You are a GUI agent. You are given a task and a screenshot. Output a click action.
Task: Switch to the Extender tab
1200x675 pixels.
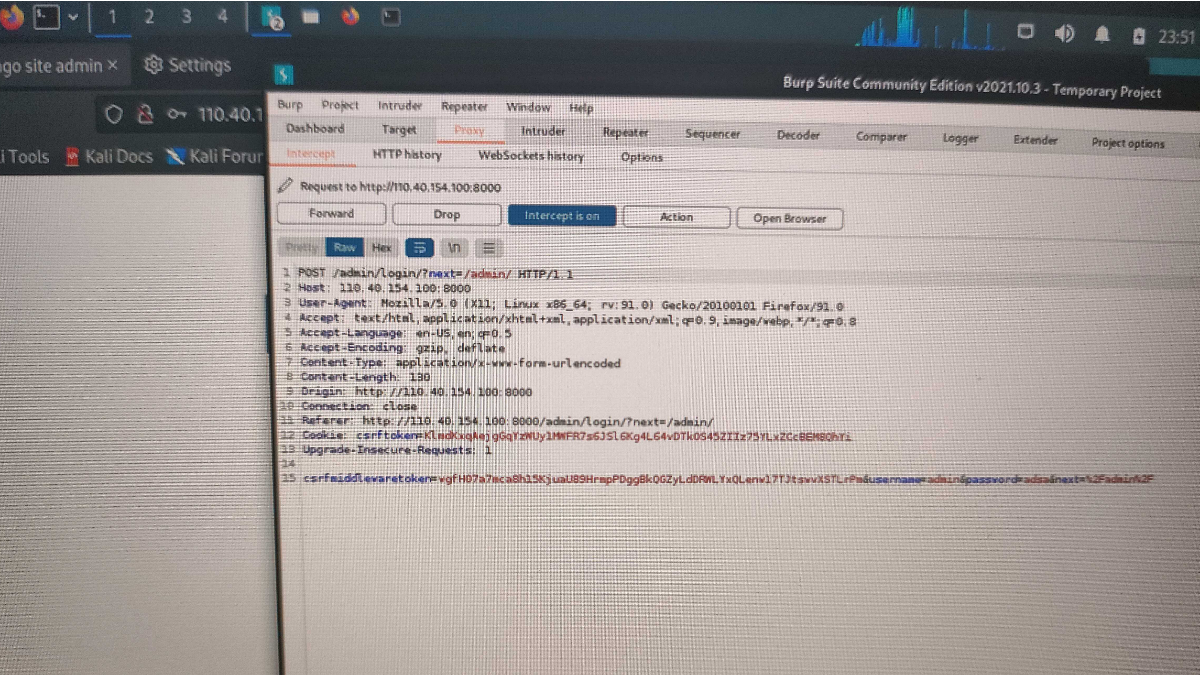(x=1035, y=140)
